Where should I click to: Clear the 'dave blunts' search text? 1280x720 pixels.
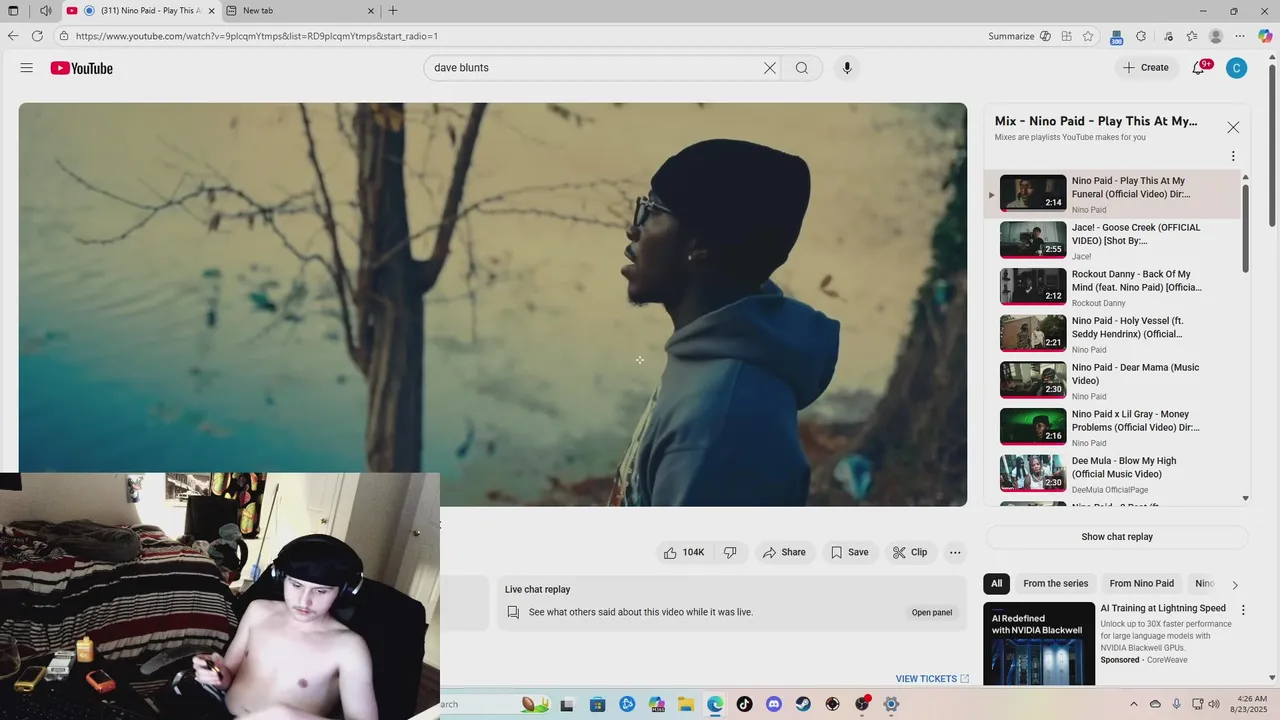click(x=770, y=68)
